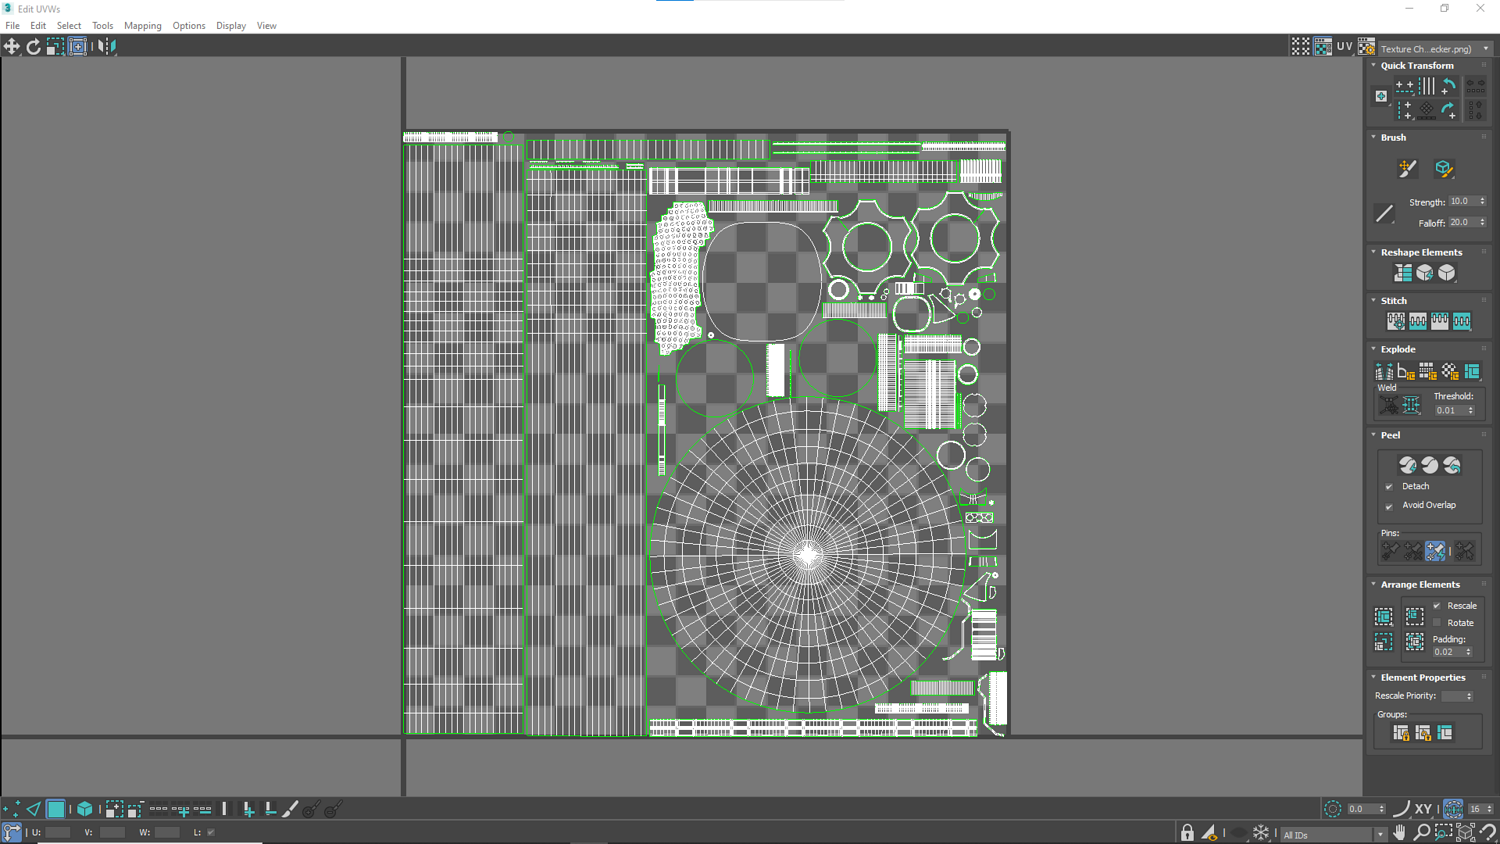This screenshot has height=844, width=1500.
Task: Click the Flatten by Polygon Angle icon
Action: [x=1406, y=372]
